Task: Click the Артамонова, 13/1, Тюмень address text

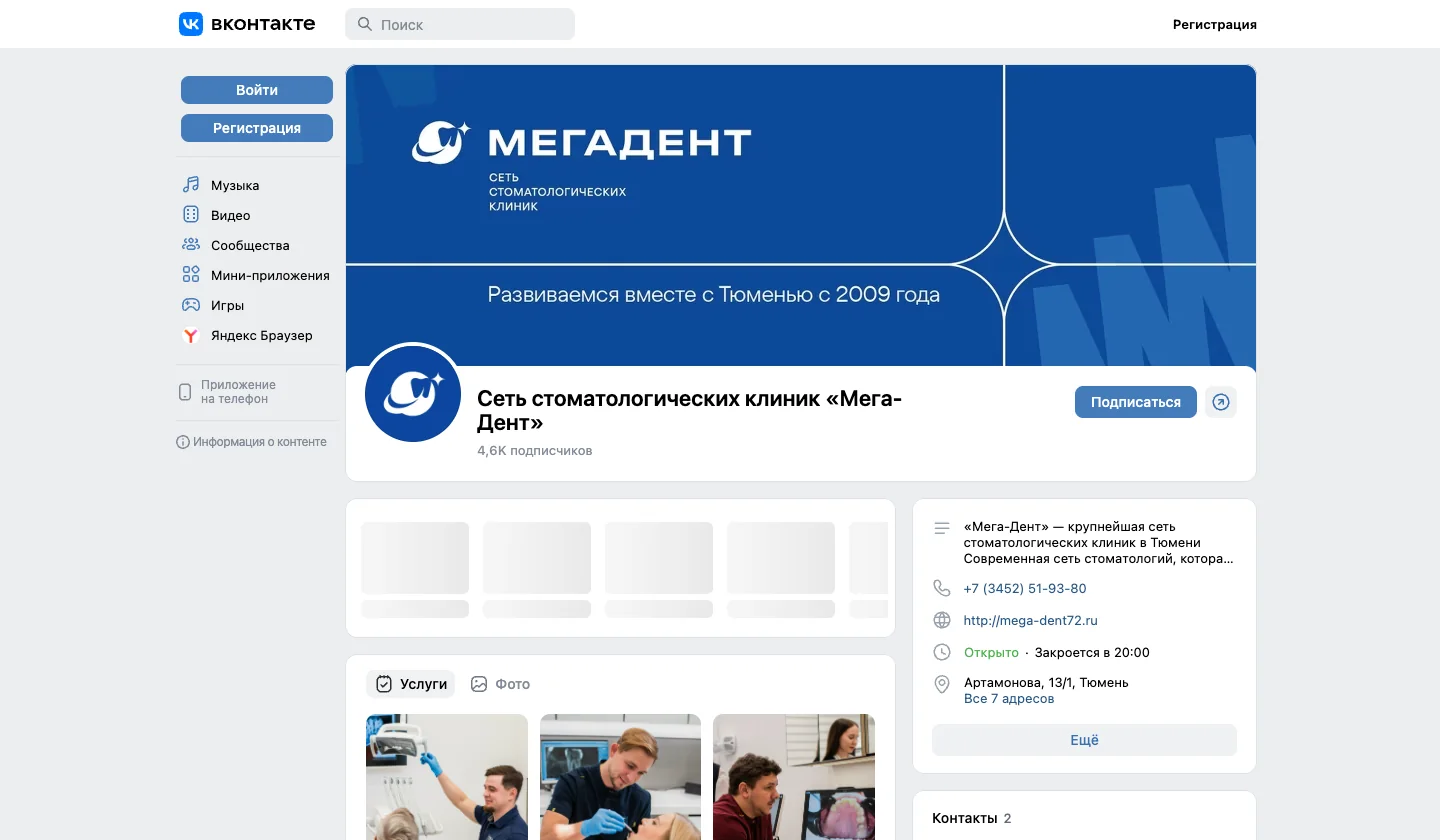Action: (x=1046, y=683)
